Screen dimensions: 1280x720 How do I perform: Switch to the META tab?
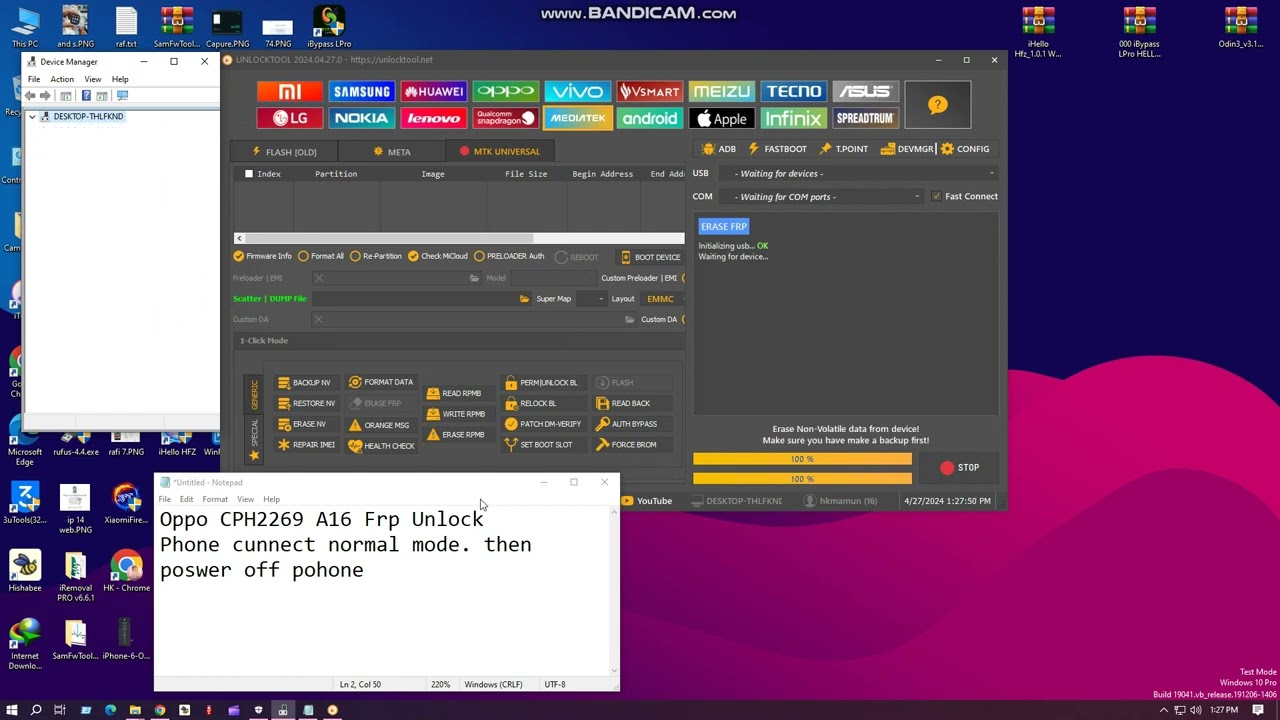point(391,152)
